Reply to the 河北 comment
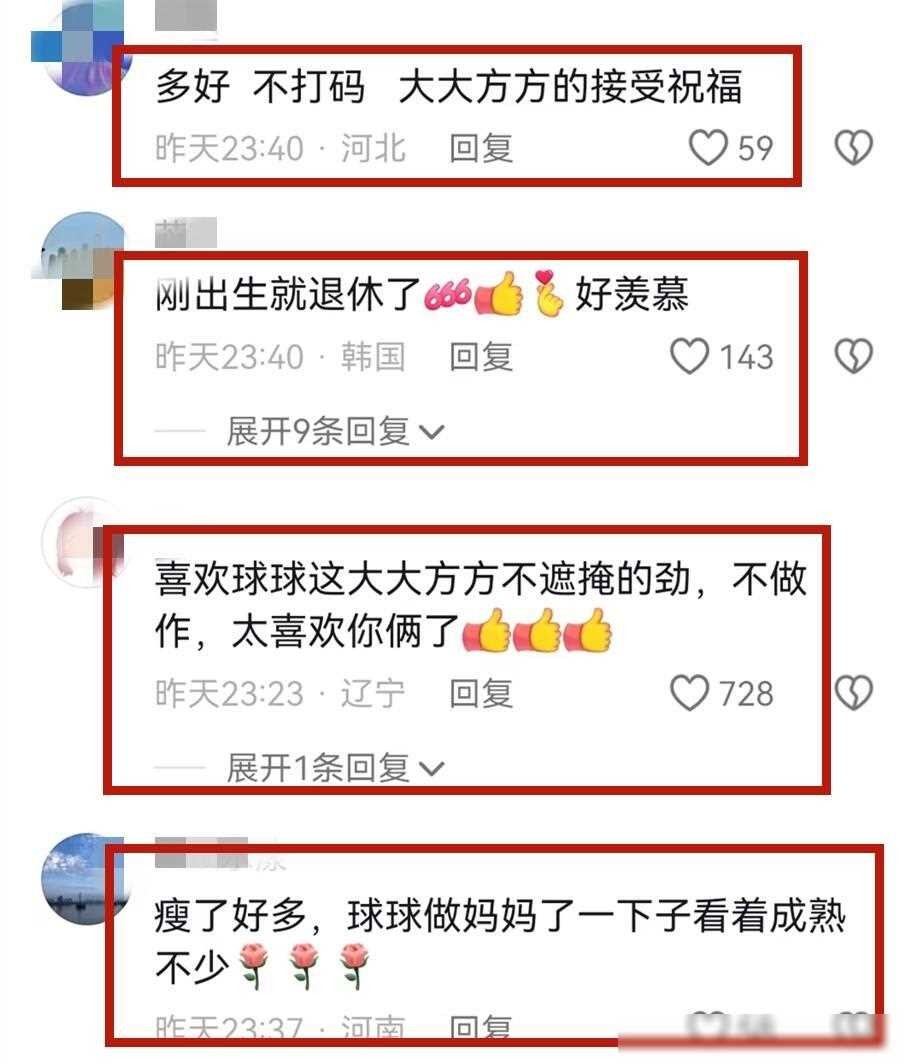 tap(481, 148)
